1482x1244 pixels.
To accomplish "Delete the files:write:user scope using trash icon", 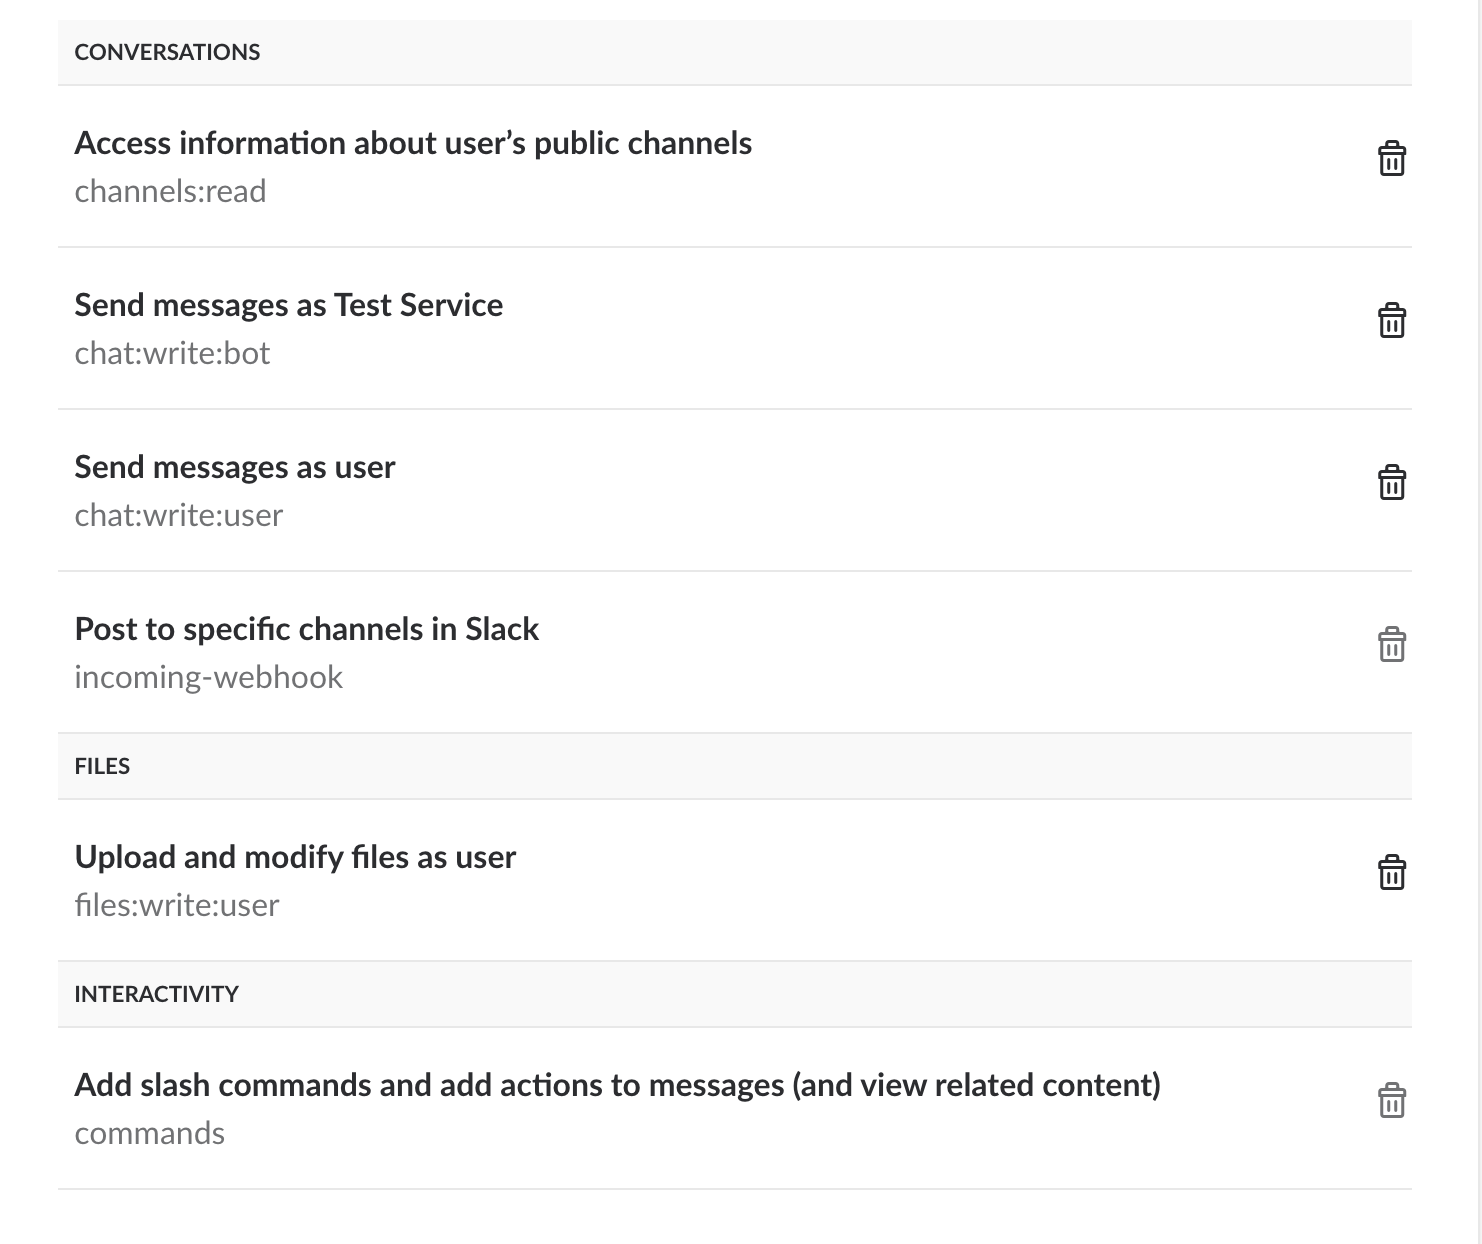I will [x=1391, y=873].
